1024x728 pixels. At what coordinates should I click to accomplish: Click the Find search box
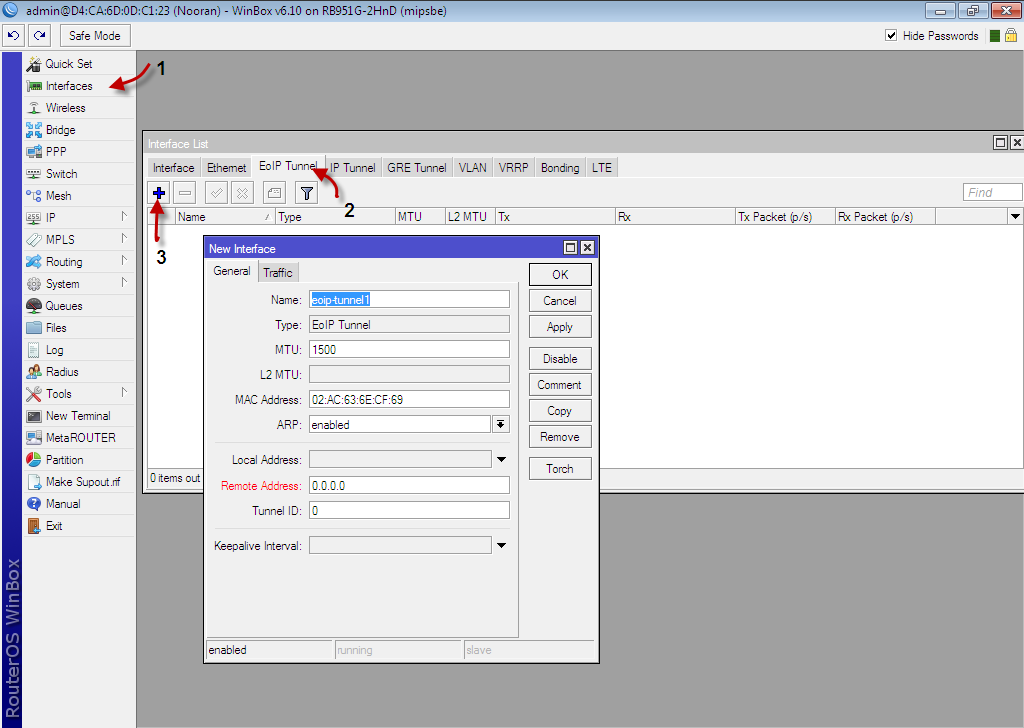992,192
